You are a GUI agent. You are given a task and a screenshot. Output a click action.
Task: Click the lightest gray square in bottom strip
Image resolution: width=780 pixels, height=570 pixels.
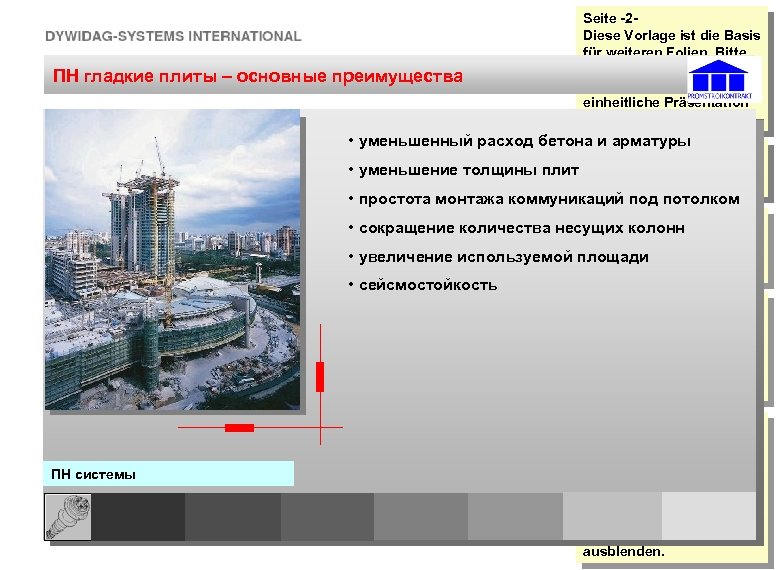(709, 517)
